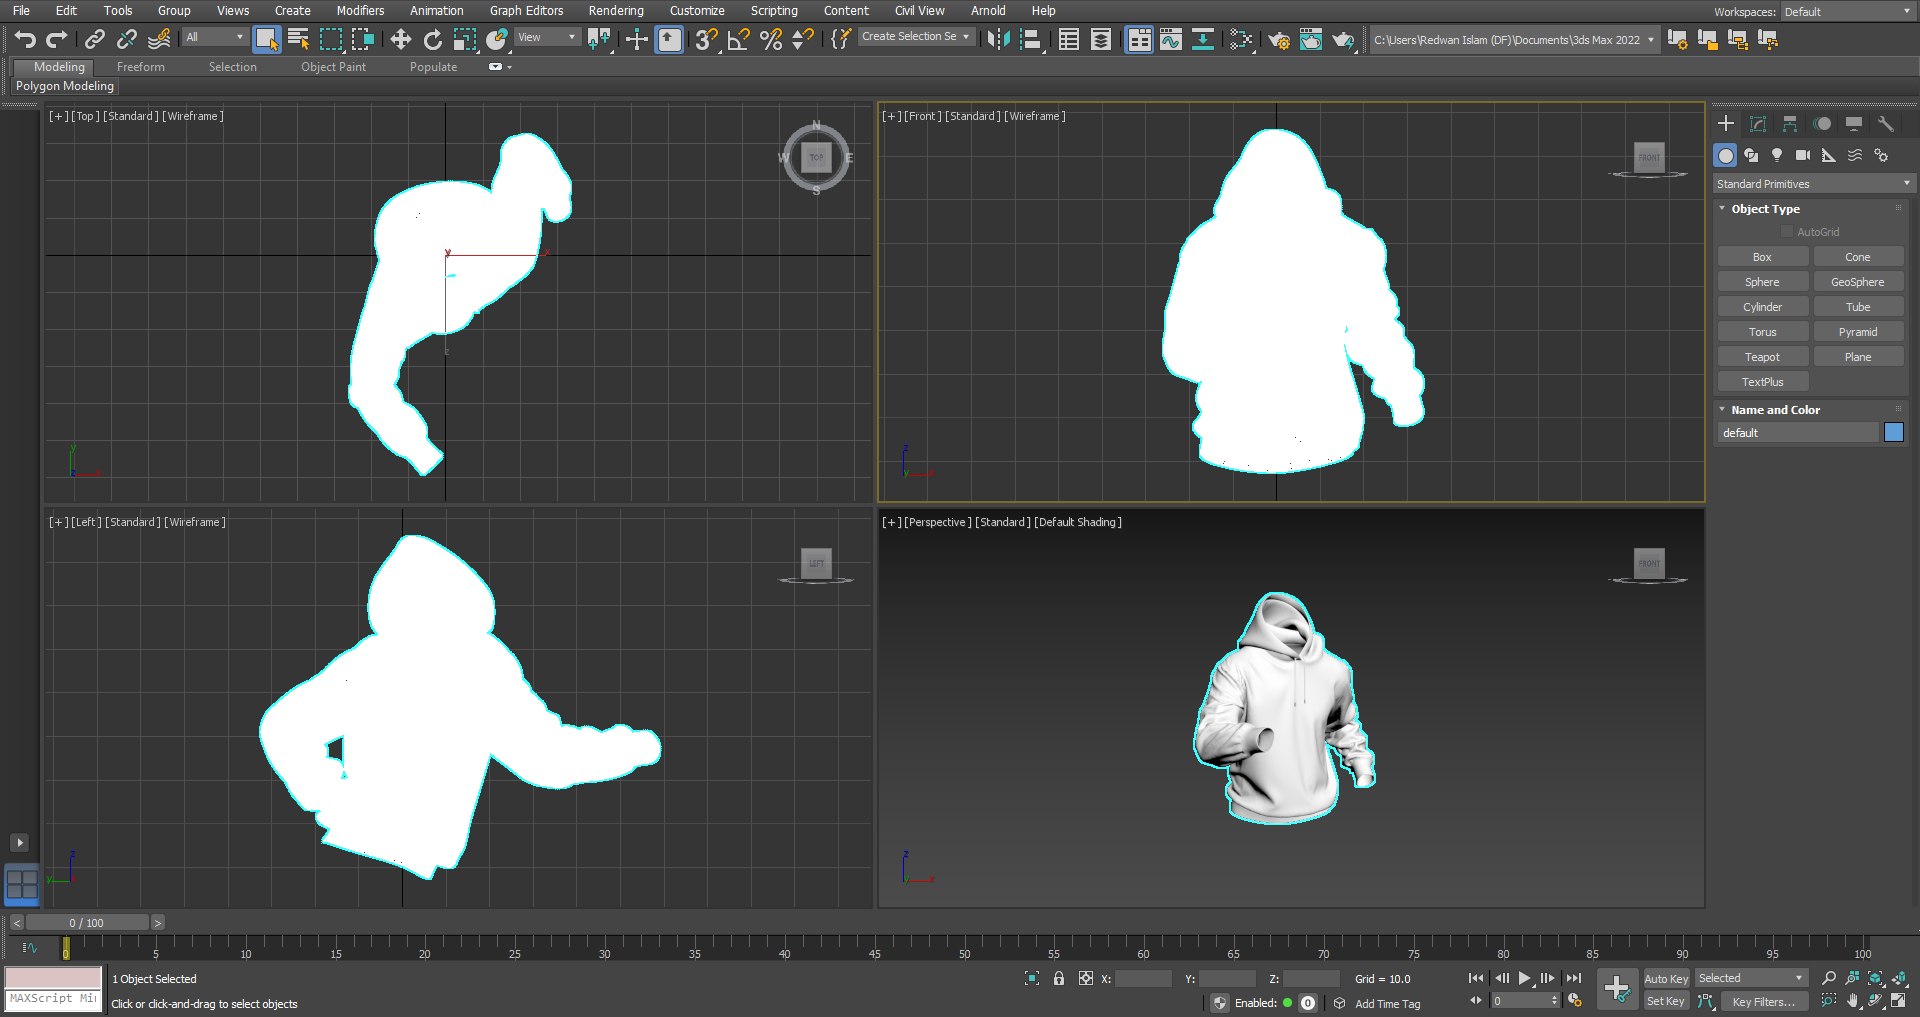This screenshot has width=1920, height=1017.
Task: Open the Motion panel
Action: click(1822, 123)
